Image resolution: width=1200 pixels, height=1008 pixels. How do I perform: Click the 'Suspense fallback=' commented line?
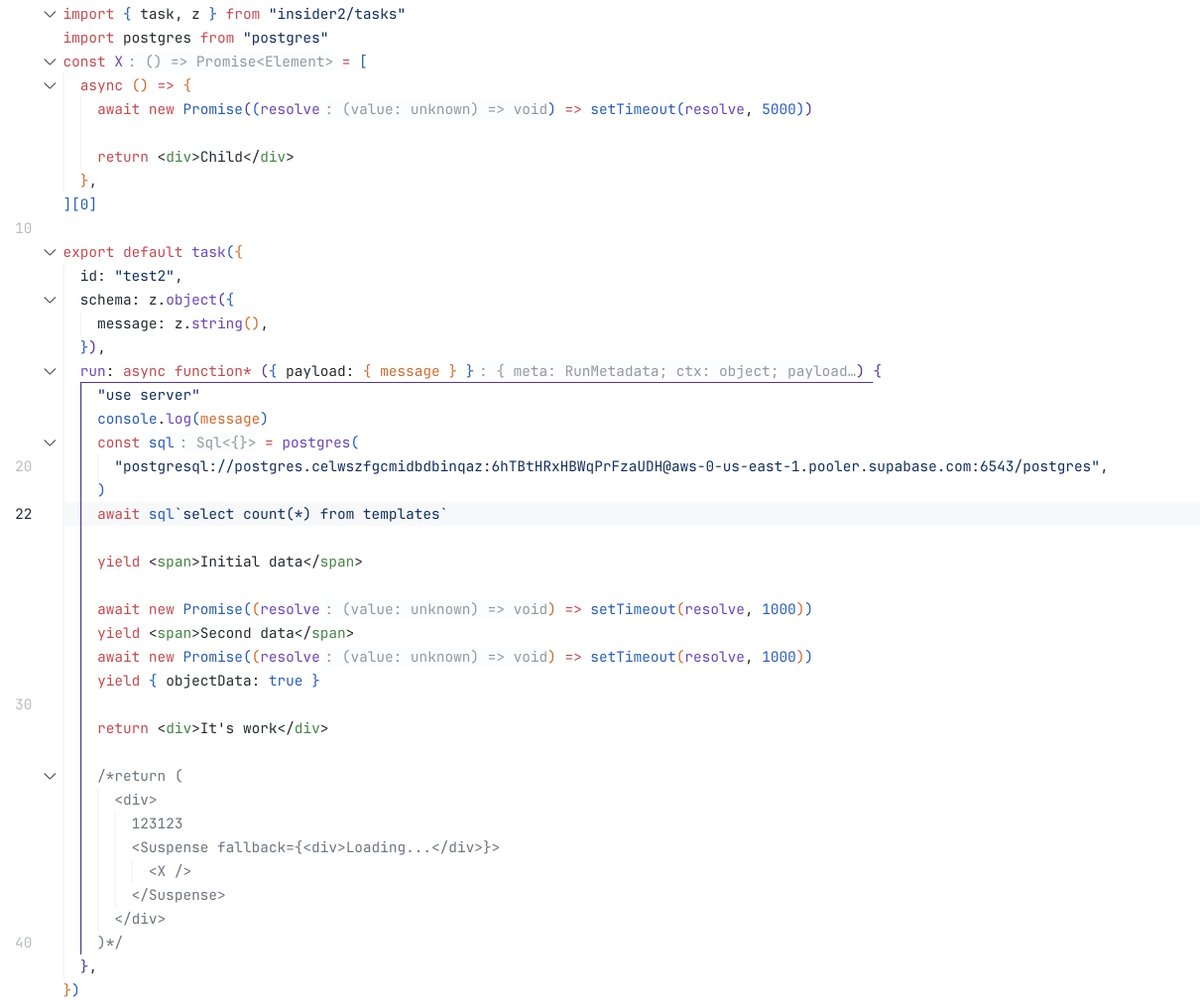click(x=315, y=847)
